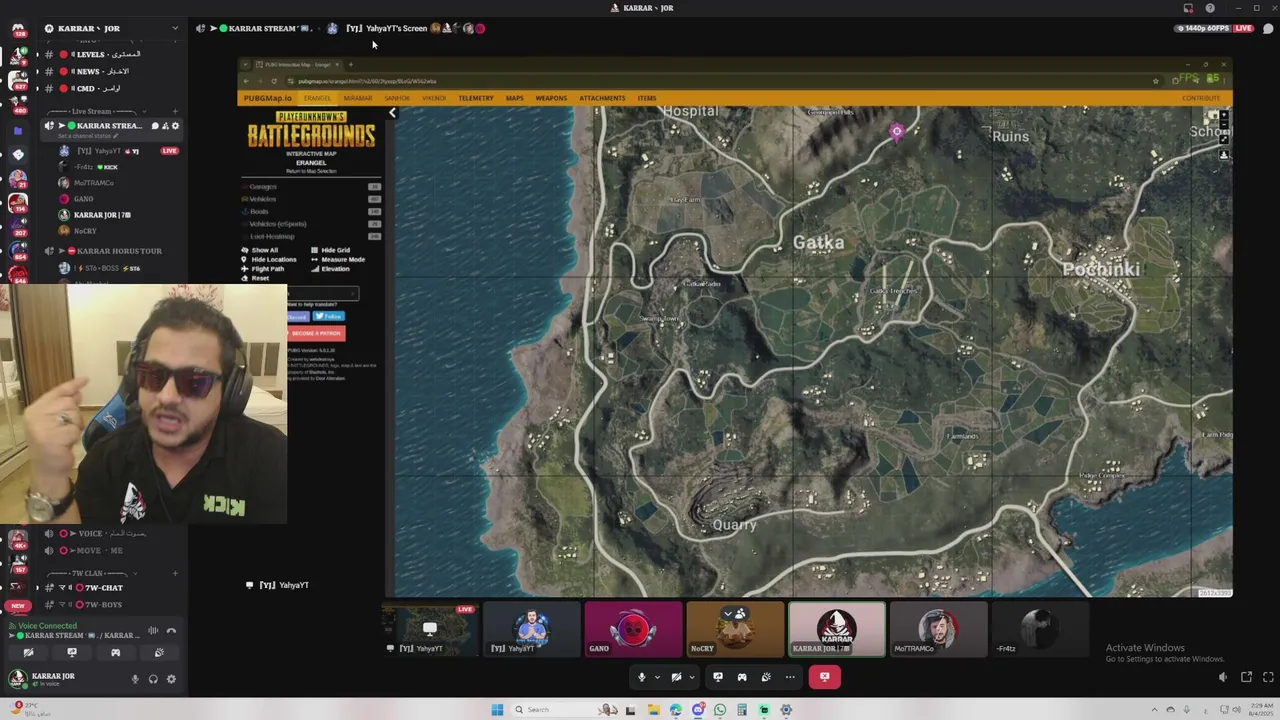
Task: Start an activity from voice panel
Action: (x=115, y=653)
